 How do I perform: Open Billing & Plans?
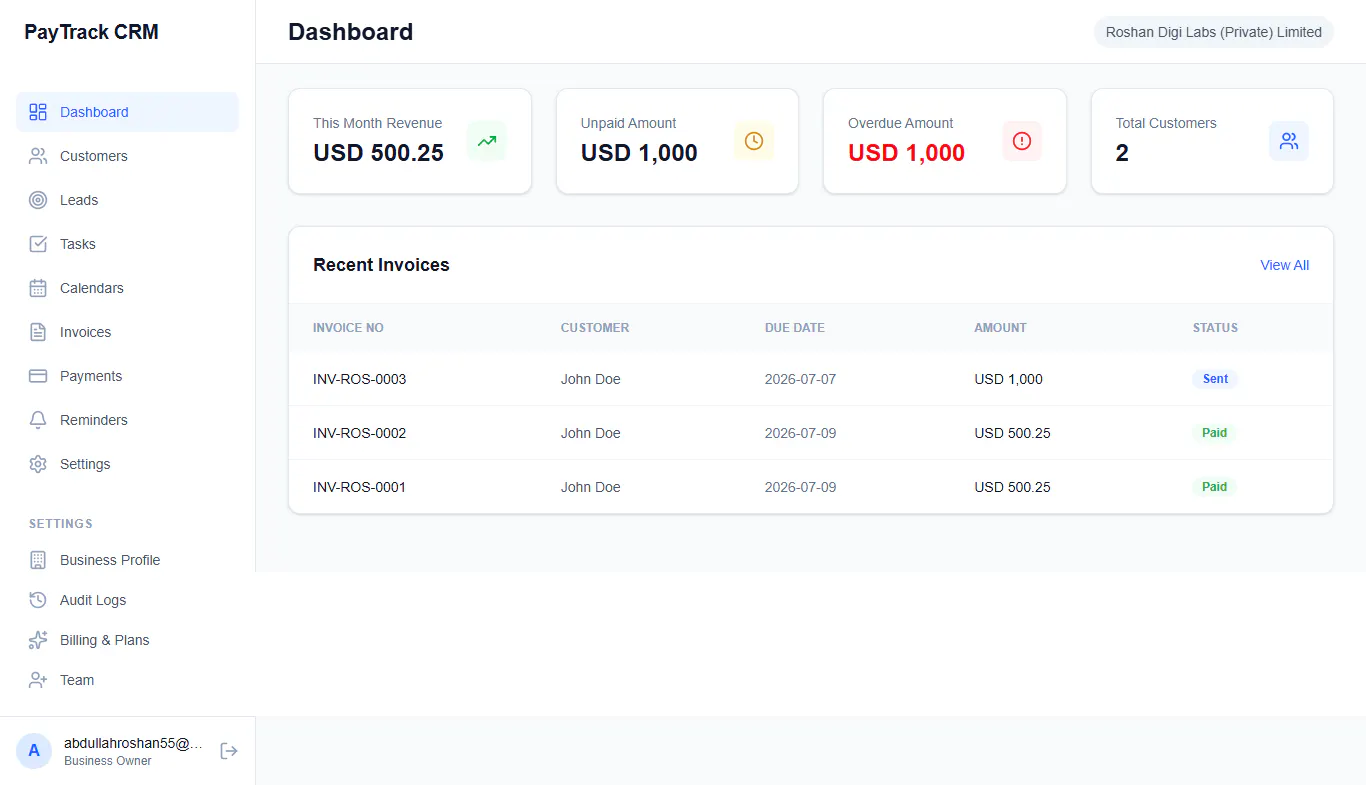coord(127,640)
